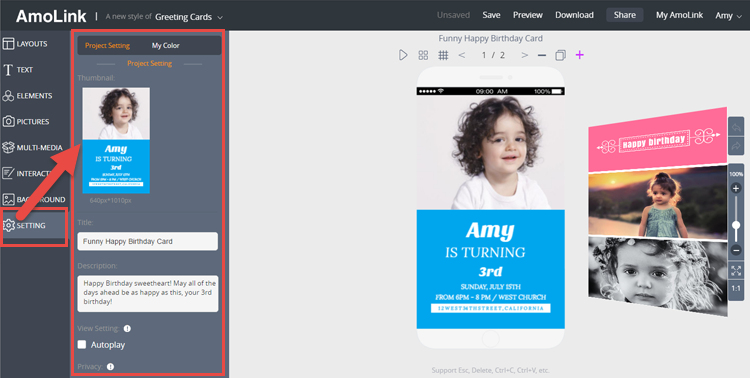Duplicate the current page
Screen dimensions: 750x378
click(560, 56)
